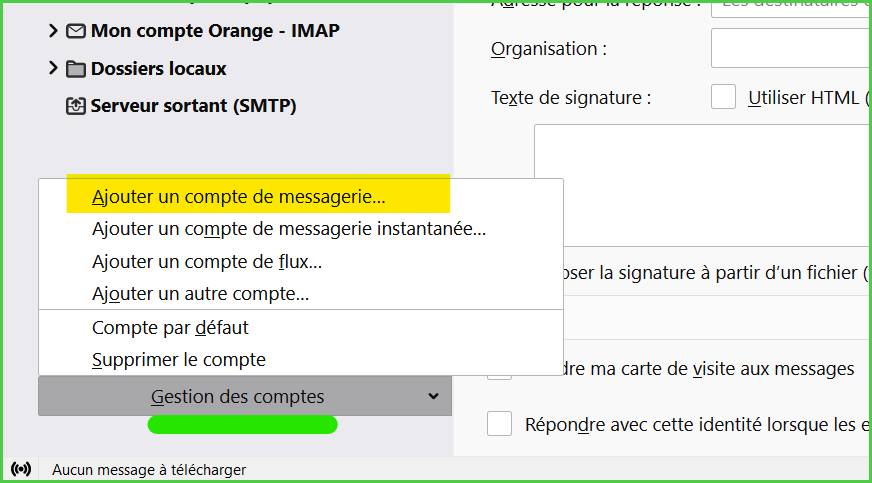The height and width of the screenshot is (483, 872).
Task: Select Ajouter un compte de messagerie
Action: coord(238,197)
